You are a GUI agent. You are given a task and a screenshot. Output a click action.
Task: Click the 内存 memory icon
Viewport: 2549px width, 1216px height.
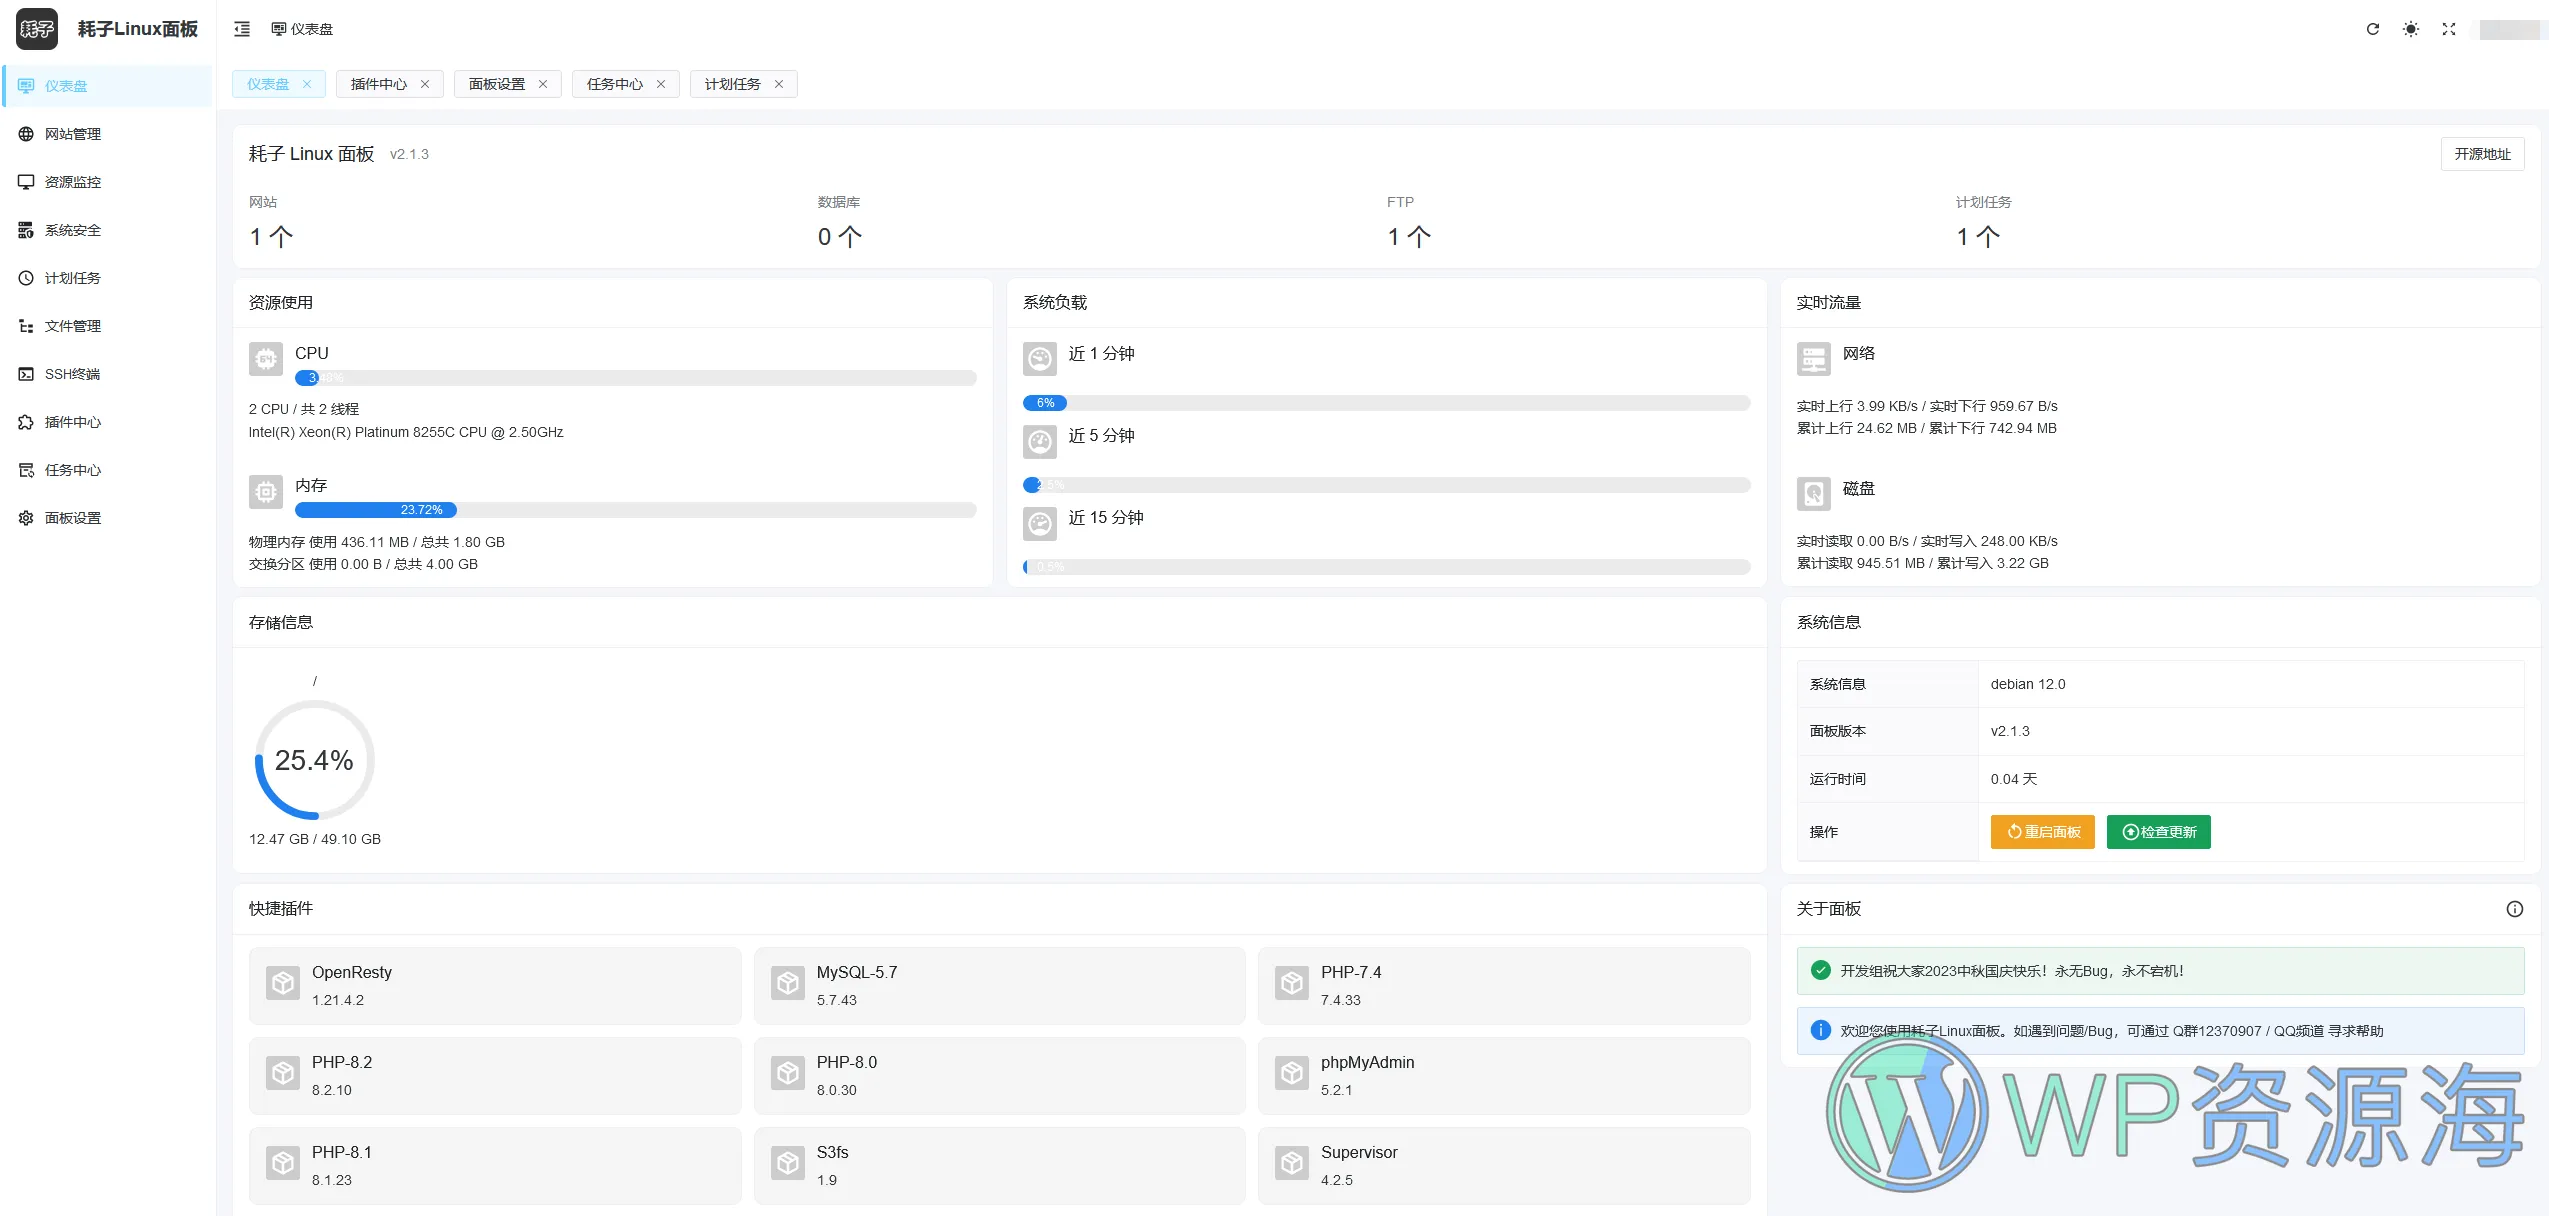point(266,491)
